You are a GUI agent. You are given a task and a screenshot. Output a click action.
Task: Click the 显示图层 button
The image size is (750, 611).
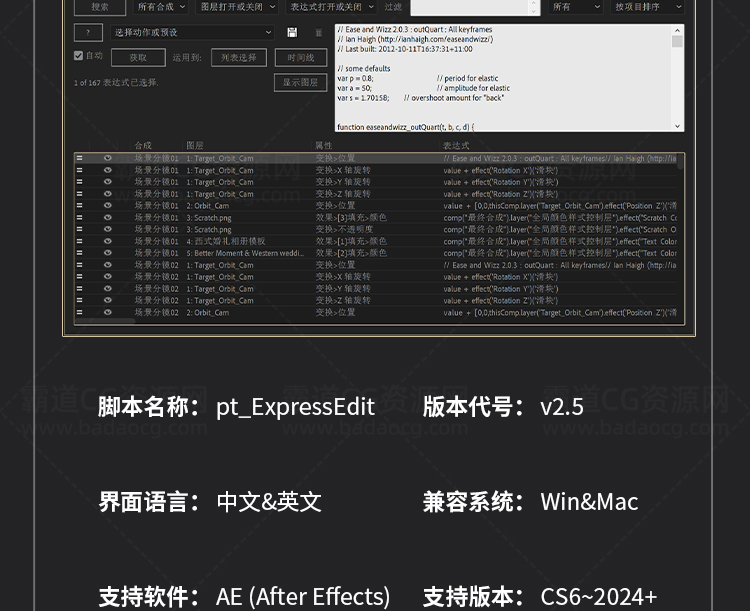(300, 82)
